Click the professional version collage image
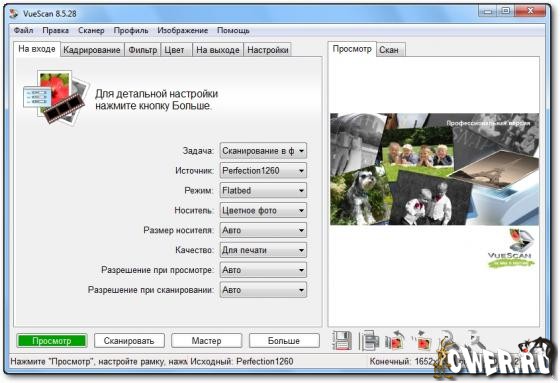 click(434, 169)
